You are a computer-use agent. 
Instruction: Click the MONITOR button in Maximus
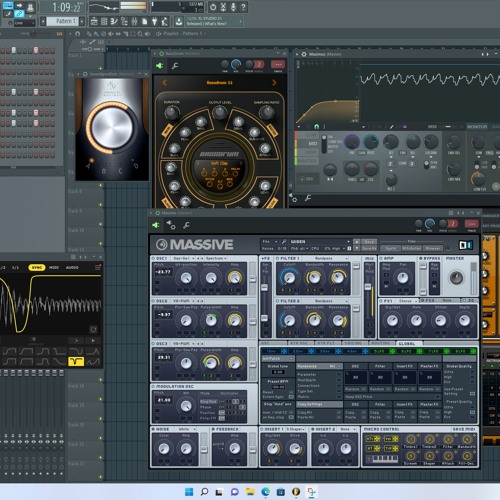(477, 127)
